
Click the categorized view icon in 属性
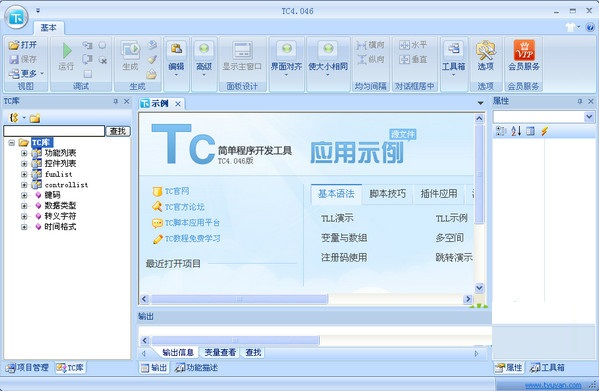tap(500, 131)
